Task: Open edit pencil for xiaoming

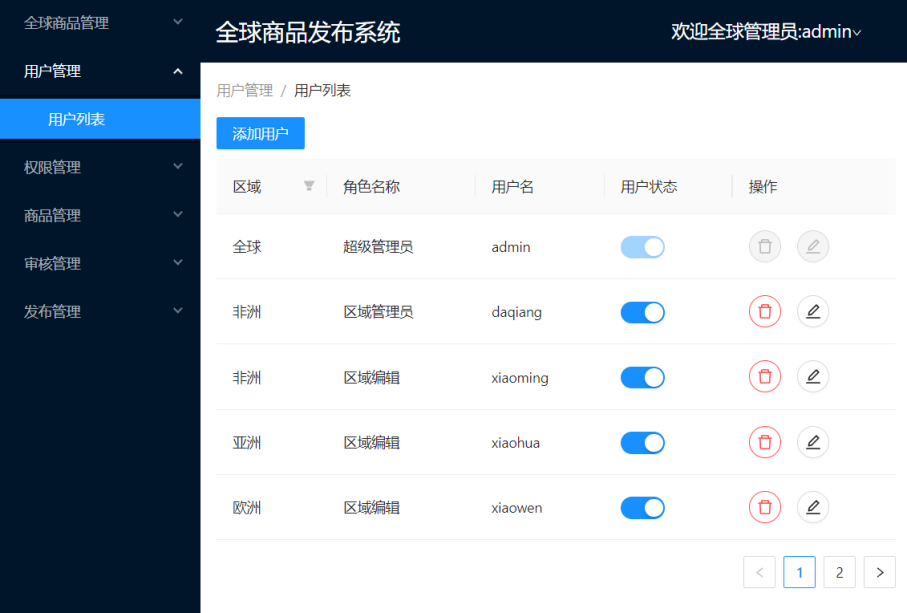Action: [812, 377]
